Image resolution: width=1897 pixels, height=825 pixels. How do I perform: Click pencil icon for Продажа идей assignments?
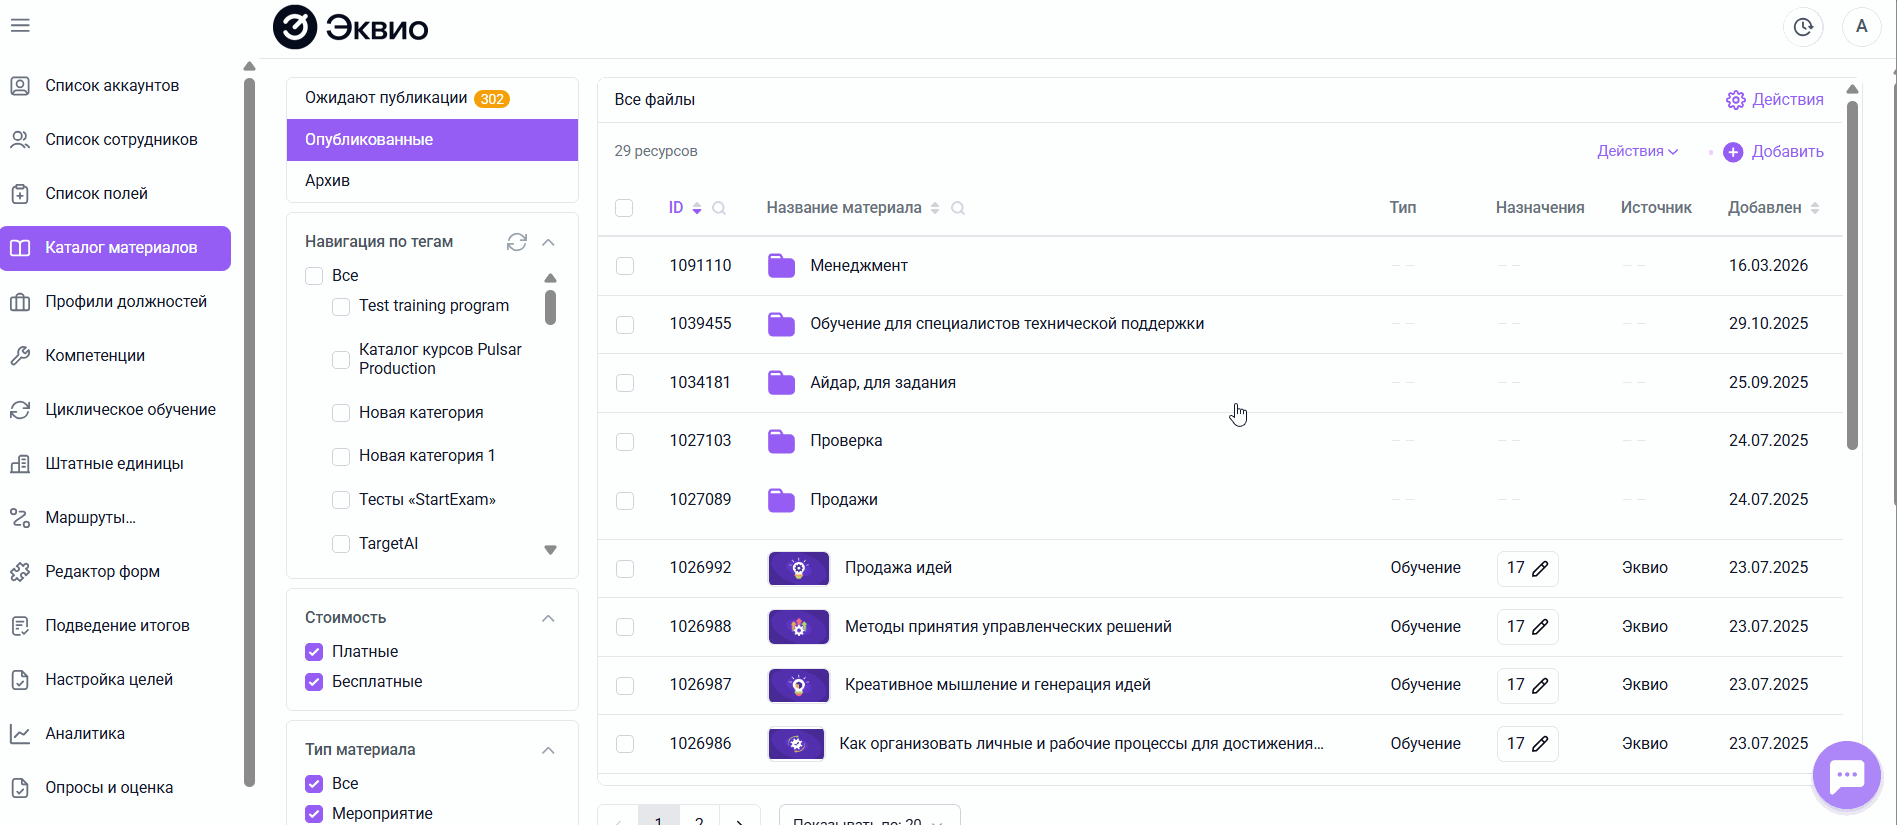tap(1540, 568)
